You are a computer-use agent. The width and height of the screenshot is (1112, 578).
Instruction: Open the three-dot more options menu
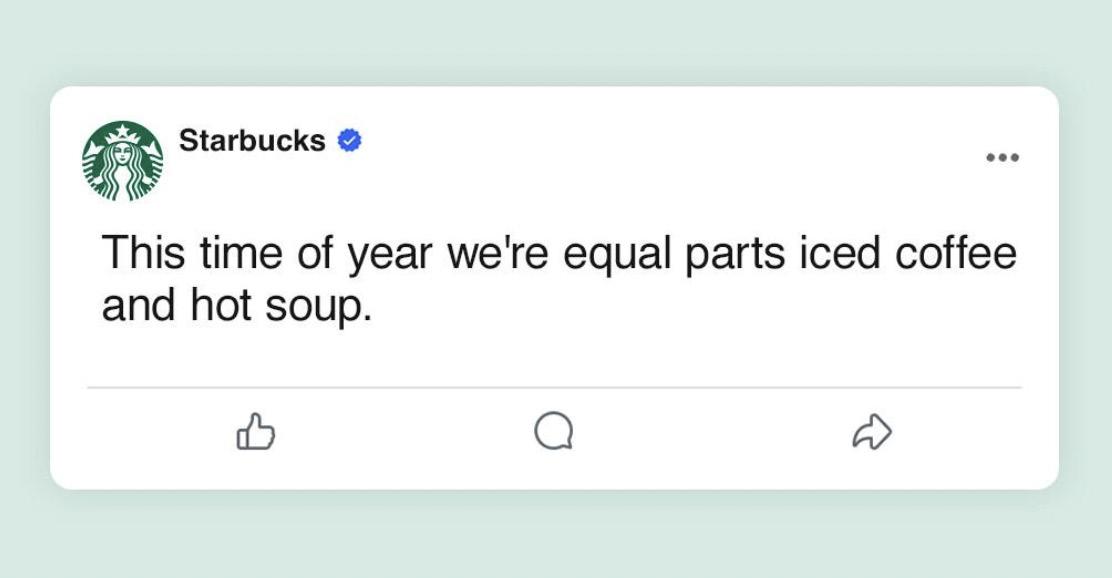point(1003,157)
